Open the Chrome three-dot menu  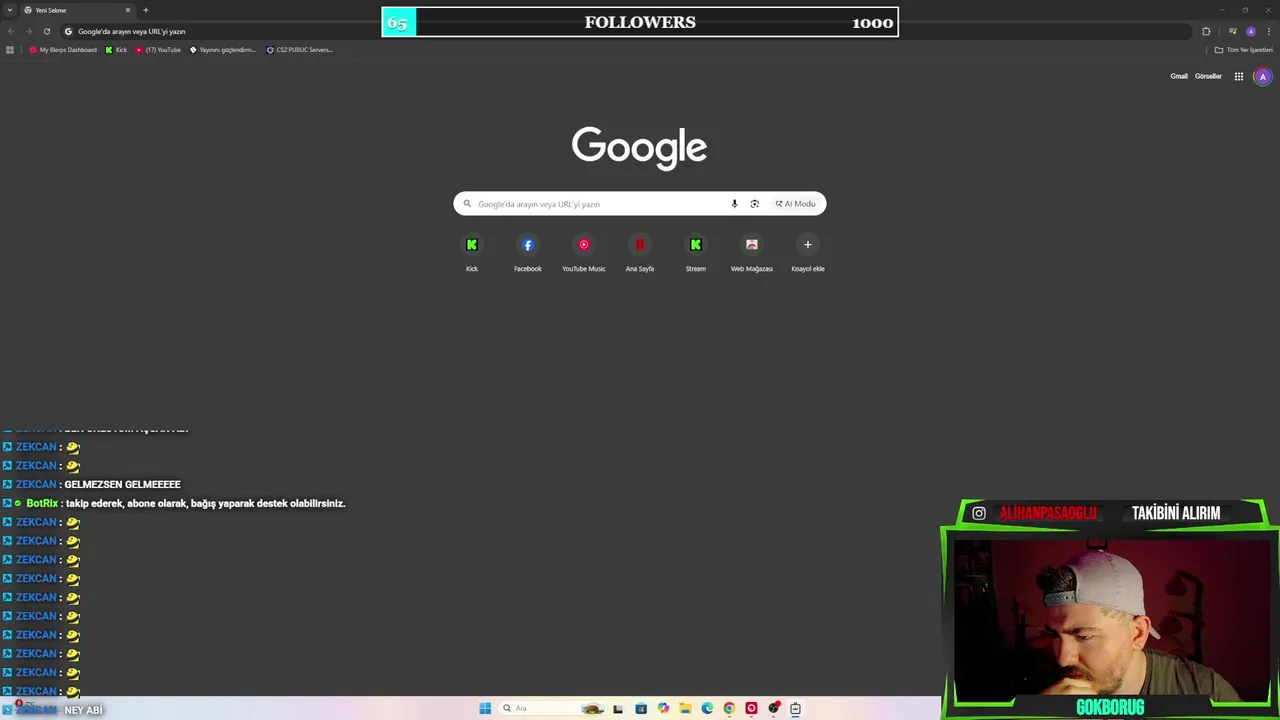click(x=1269, y=31)
